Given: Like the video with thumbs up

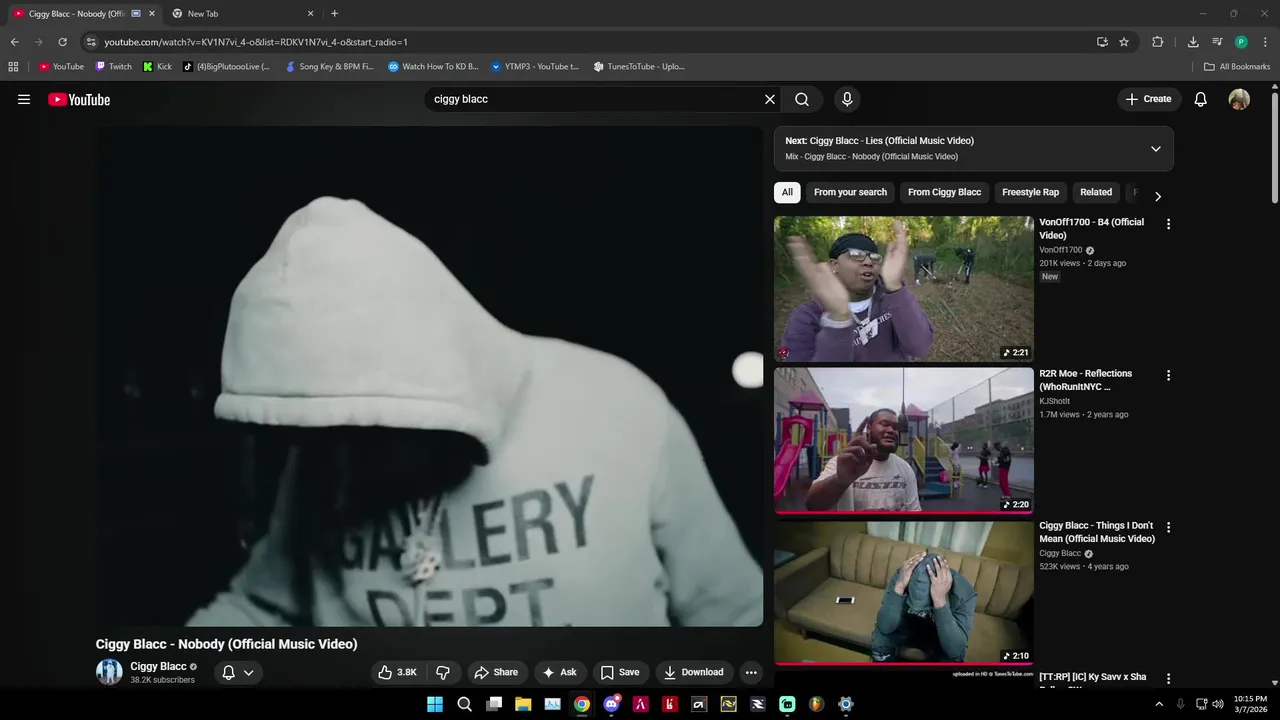Looking at the screenshot, I should pyautogui.click(x=396, y=672).
